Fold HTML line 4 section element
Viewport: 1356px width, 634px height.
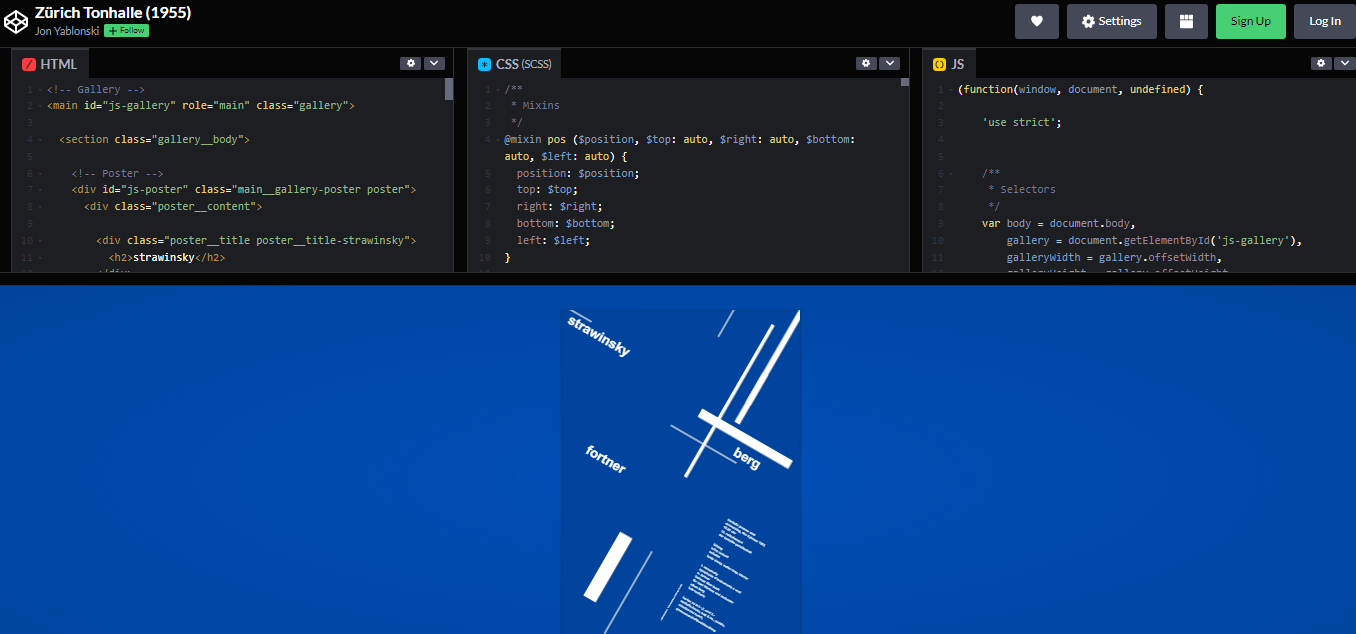pyautogui.click(x=40, y=140)
